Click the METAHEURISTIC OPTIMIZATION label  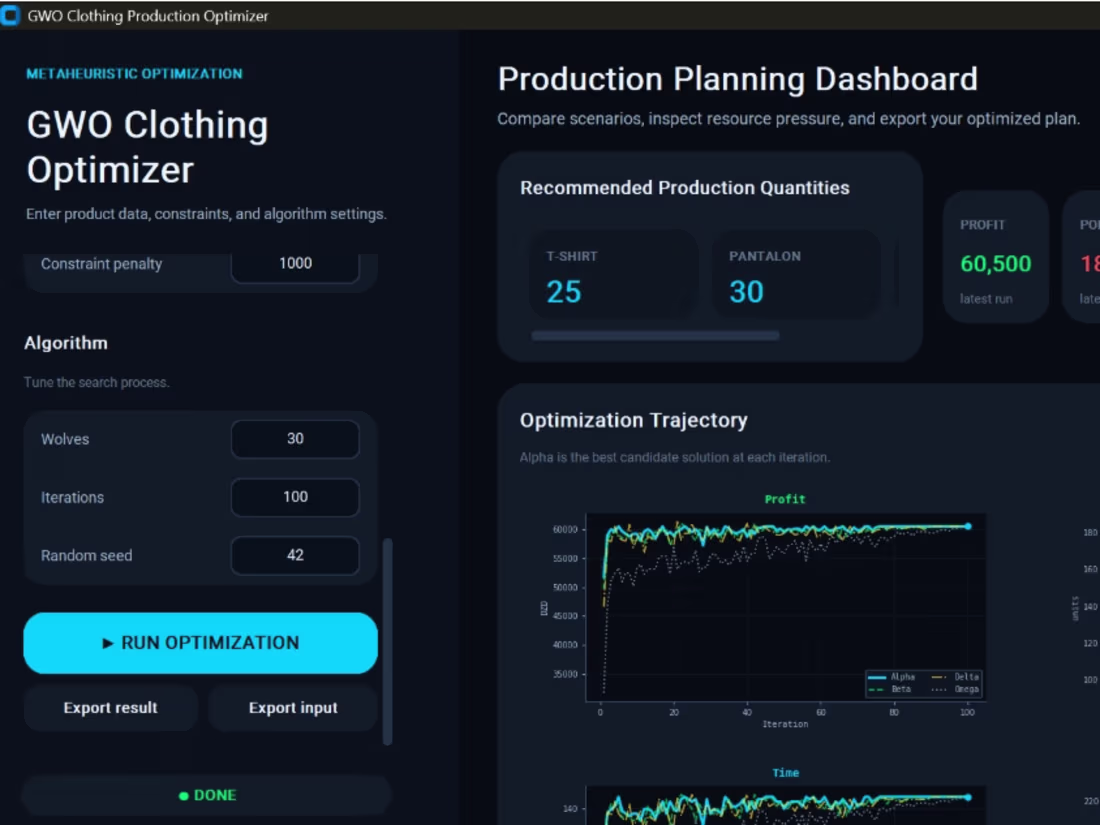[x=134, y=74]
